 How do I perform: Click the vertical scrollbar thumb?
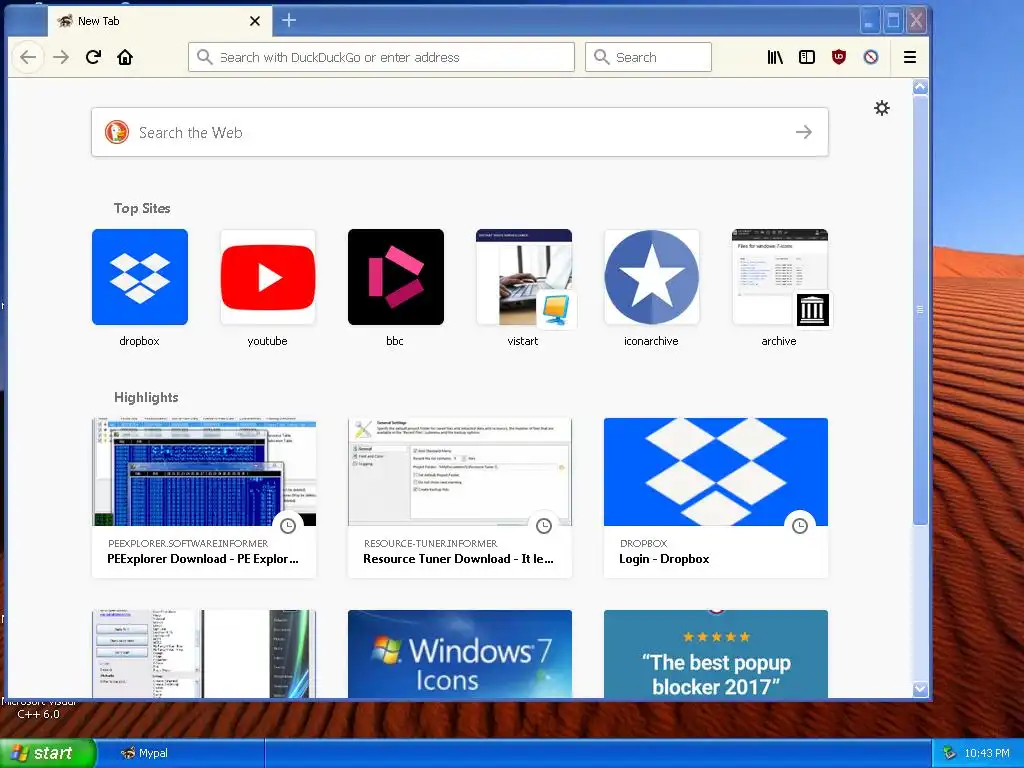[920, 310]
